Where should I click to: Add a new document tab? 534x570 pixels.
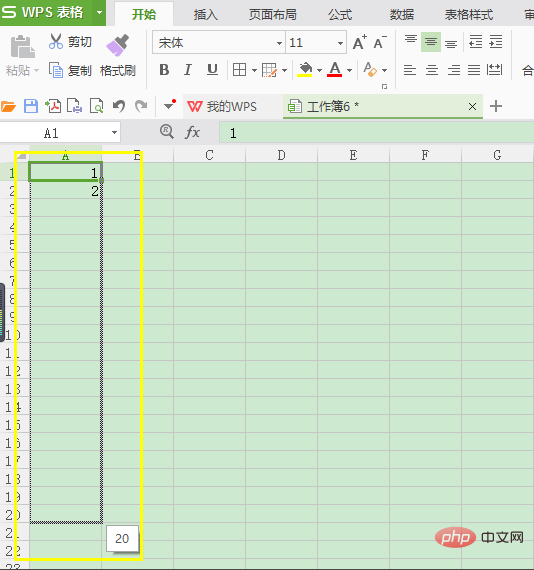[496, 106]
